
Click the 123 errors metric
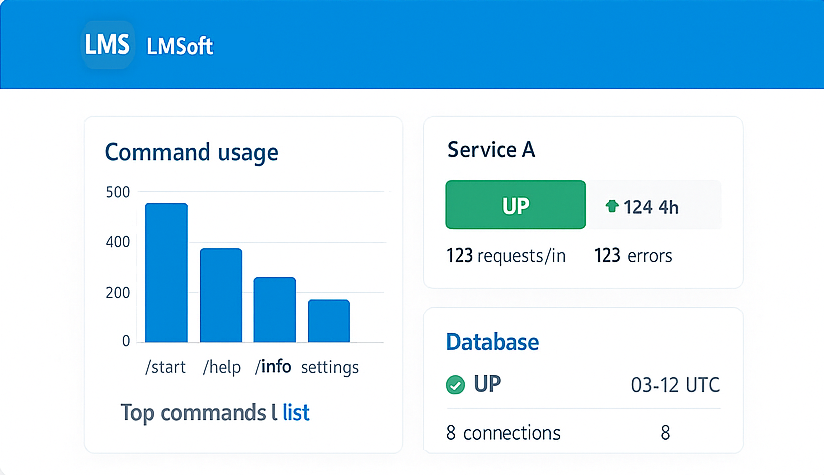633,256
